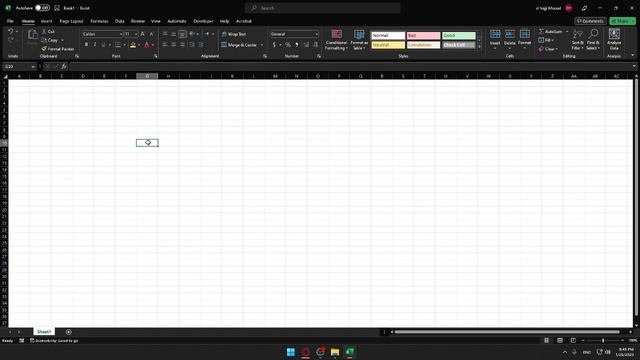Decrease decimal places
This screenshot has height=360, width=640.
pos(315,45)
